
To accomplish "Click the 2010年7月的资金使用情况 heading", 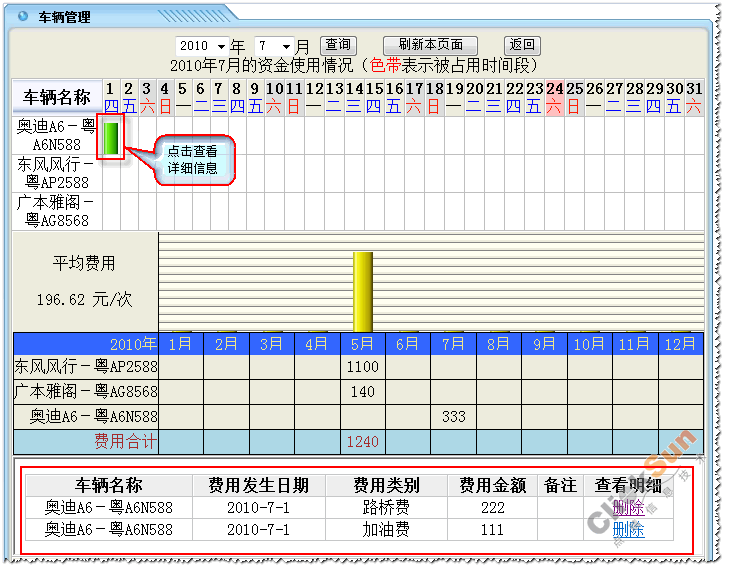I will click(261, 65).
